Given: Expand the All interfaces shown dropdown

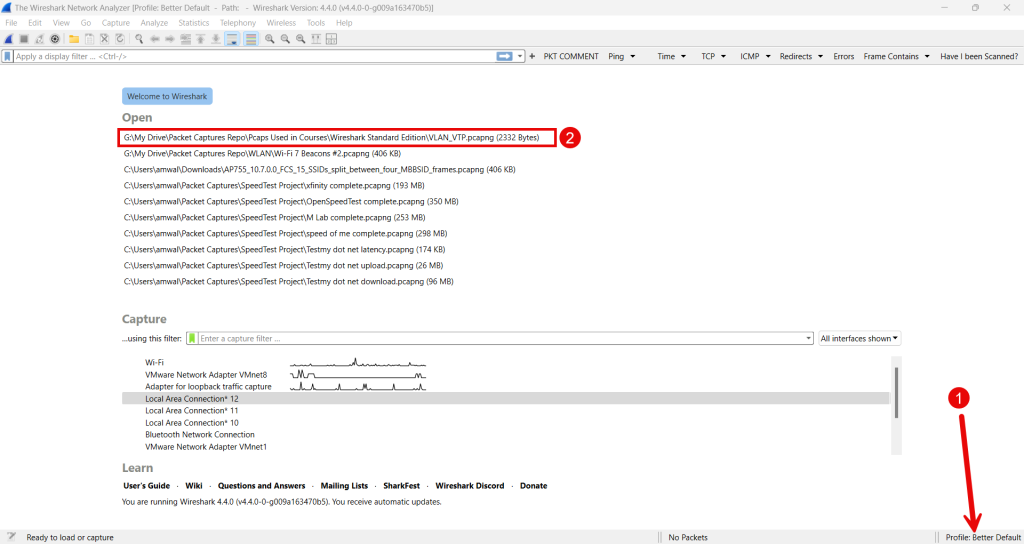Looking at the screenshot, I should (x=859, y=339).
